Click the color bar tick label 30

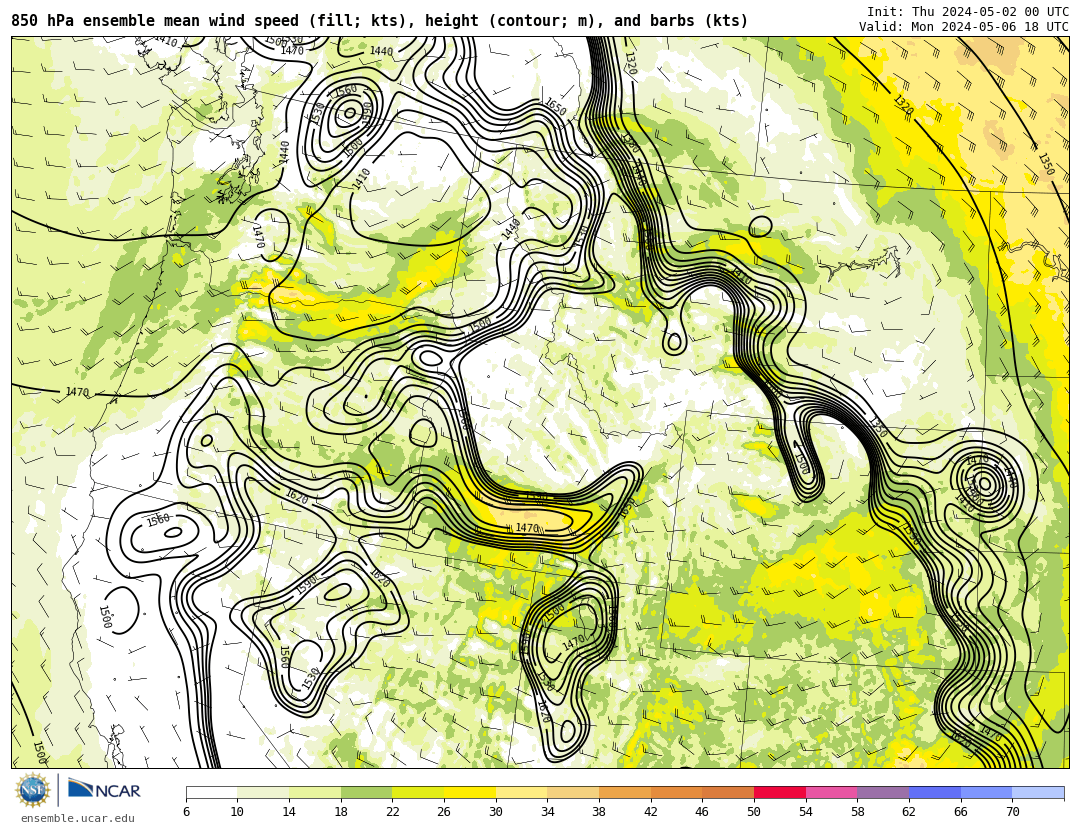(495, 812)
